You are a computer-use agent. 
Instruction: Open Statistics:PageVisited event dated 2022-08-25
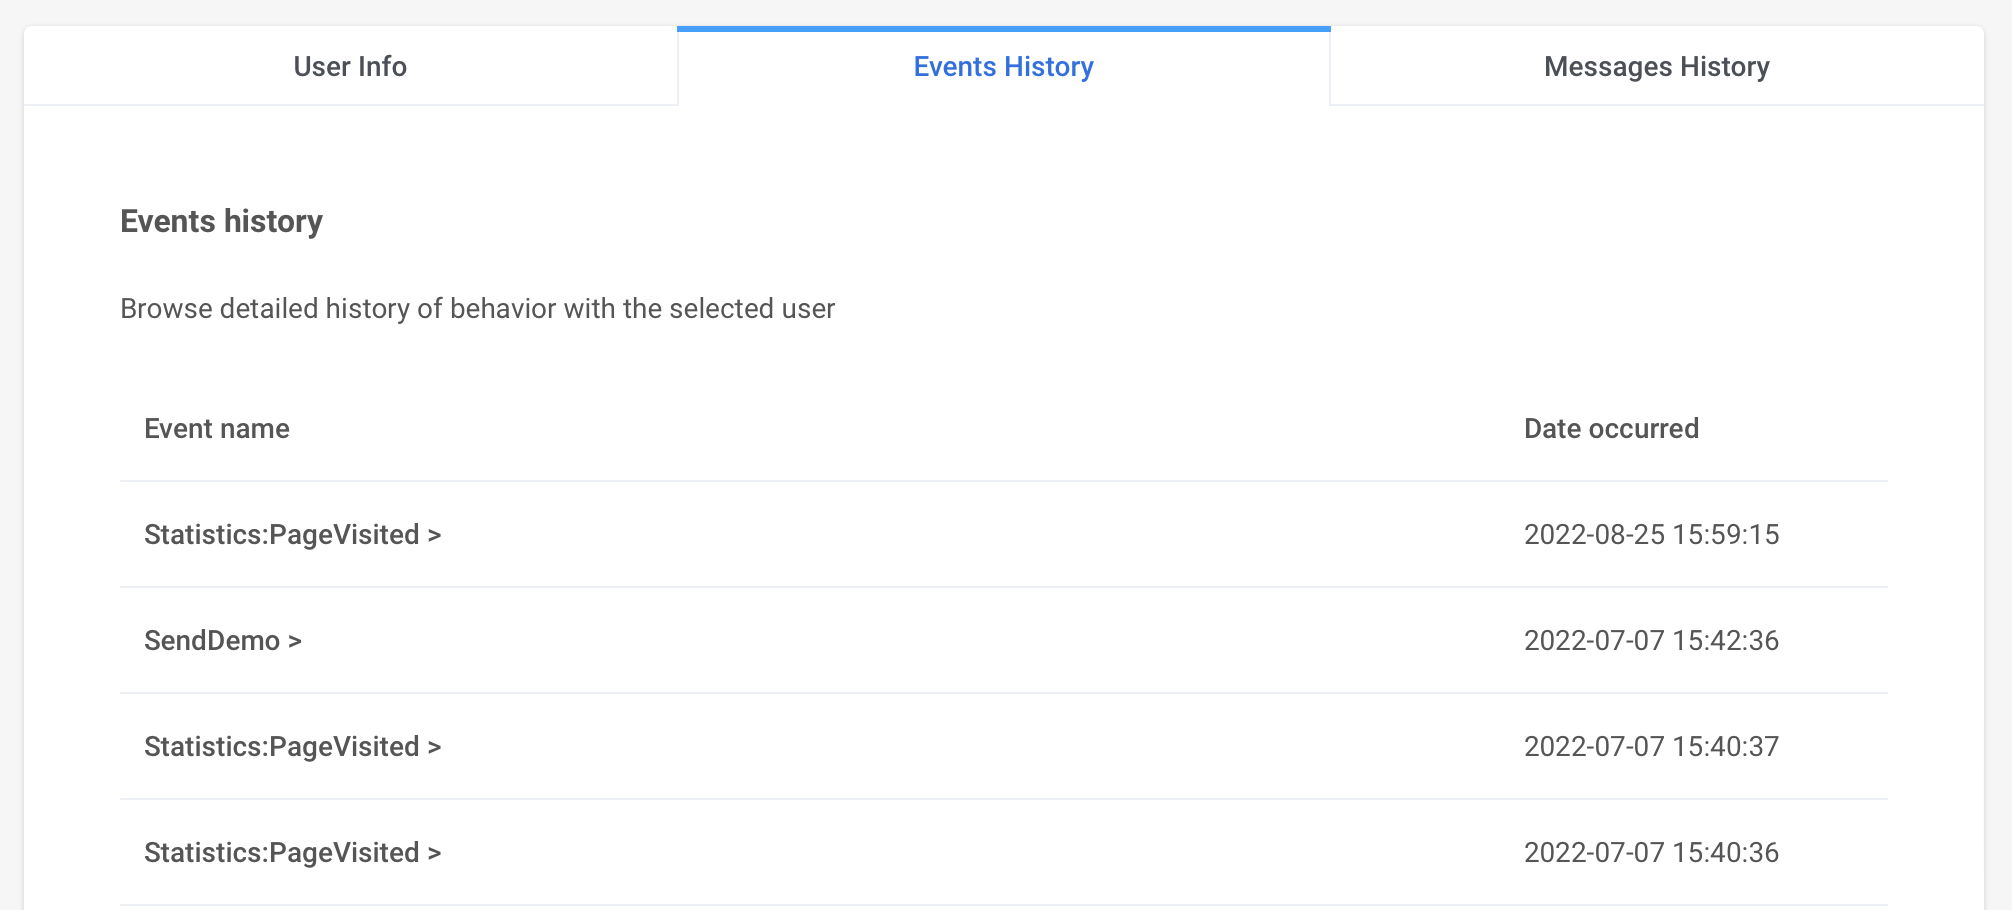click(282, 534)
